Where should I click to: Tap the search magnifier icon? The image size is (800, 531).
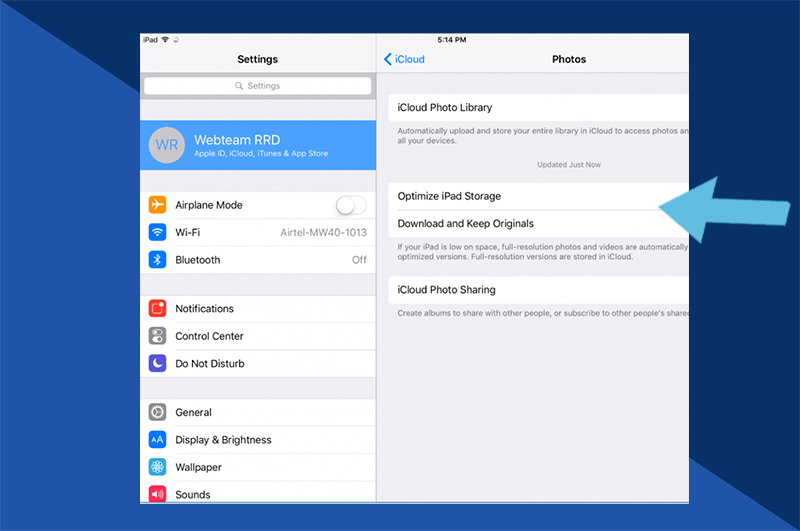pyautogui.click(x=239, y=86)
